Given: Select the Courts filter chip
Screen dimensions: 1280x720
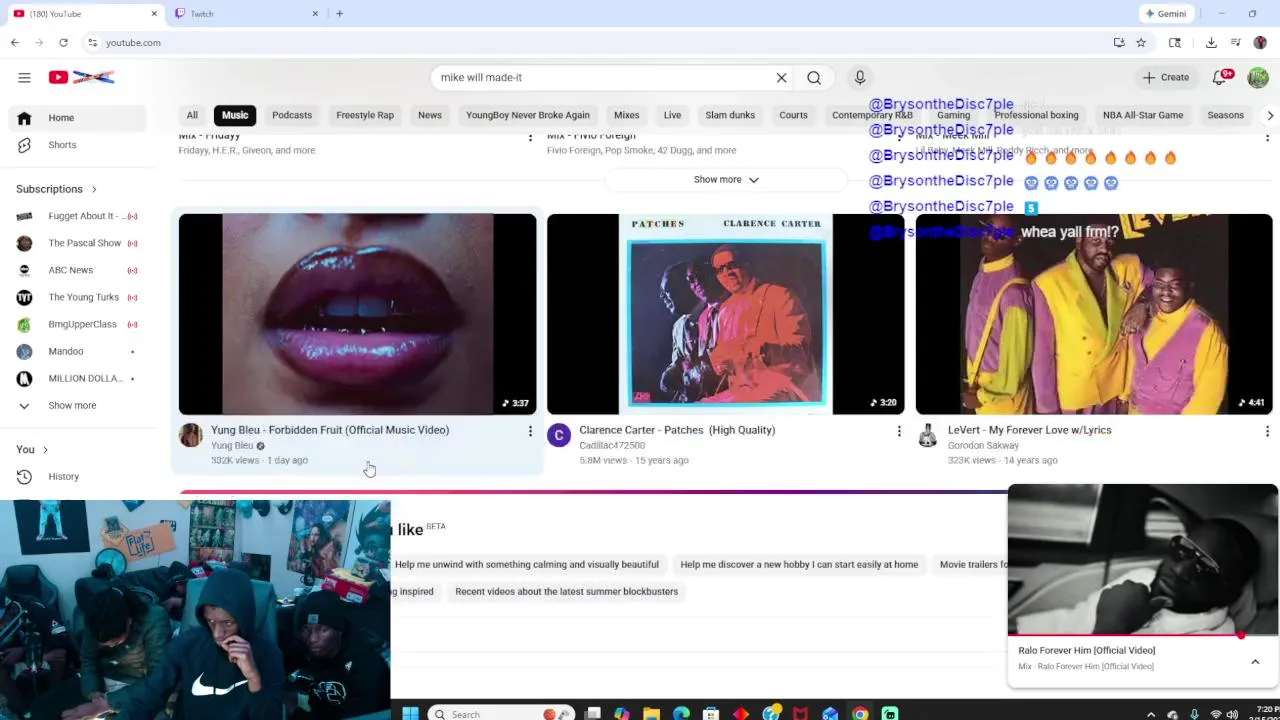Looking at the screenshot, I should pyautogui.click(x=793, y=115).
